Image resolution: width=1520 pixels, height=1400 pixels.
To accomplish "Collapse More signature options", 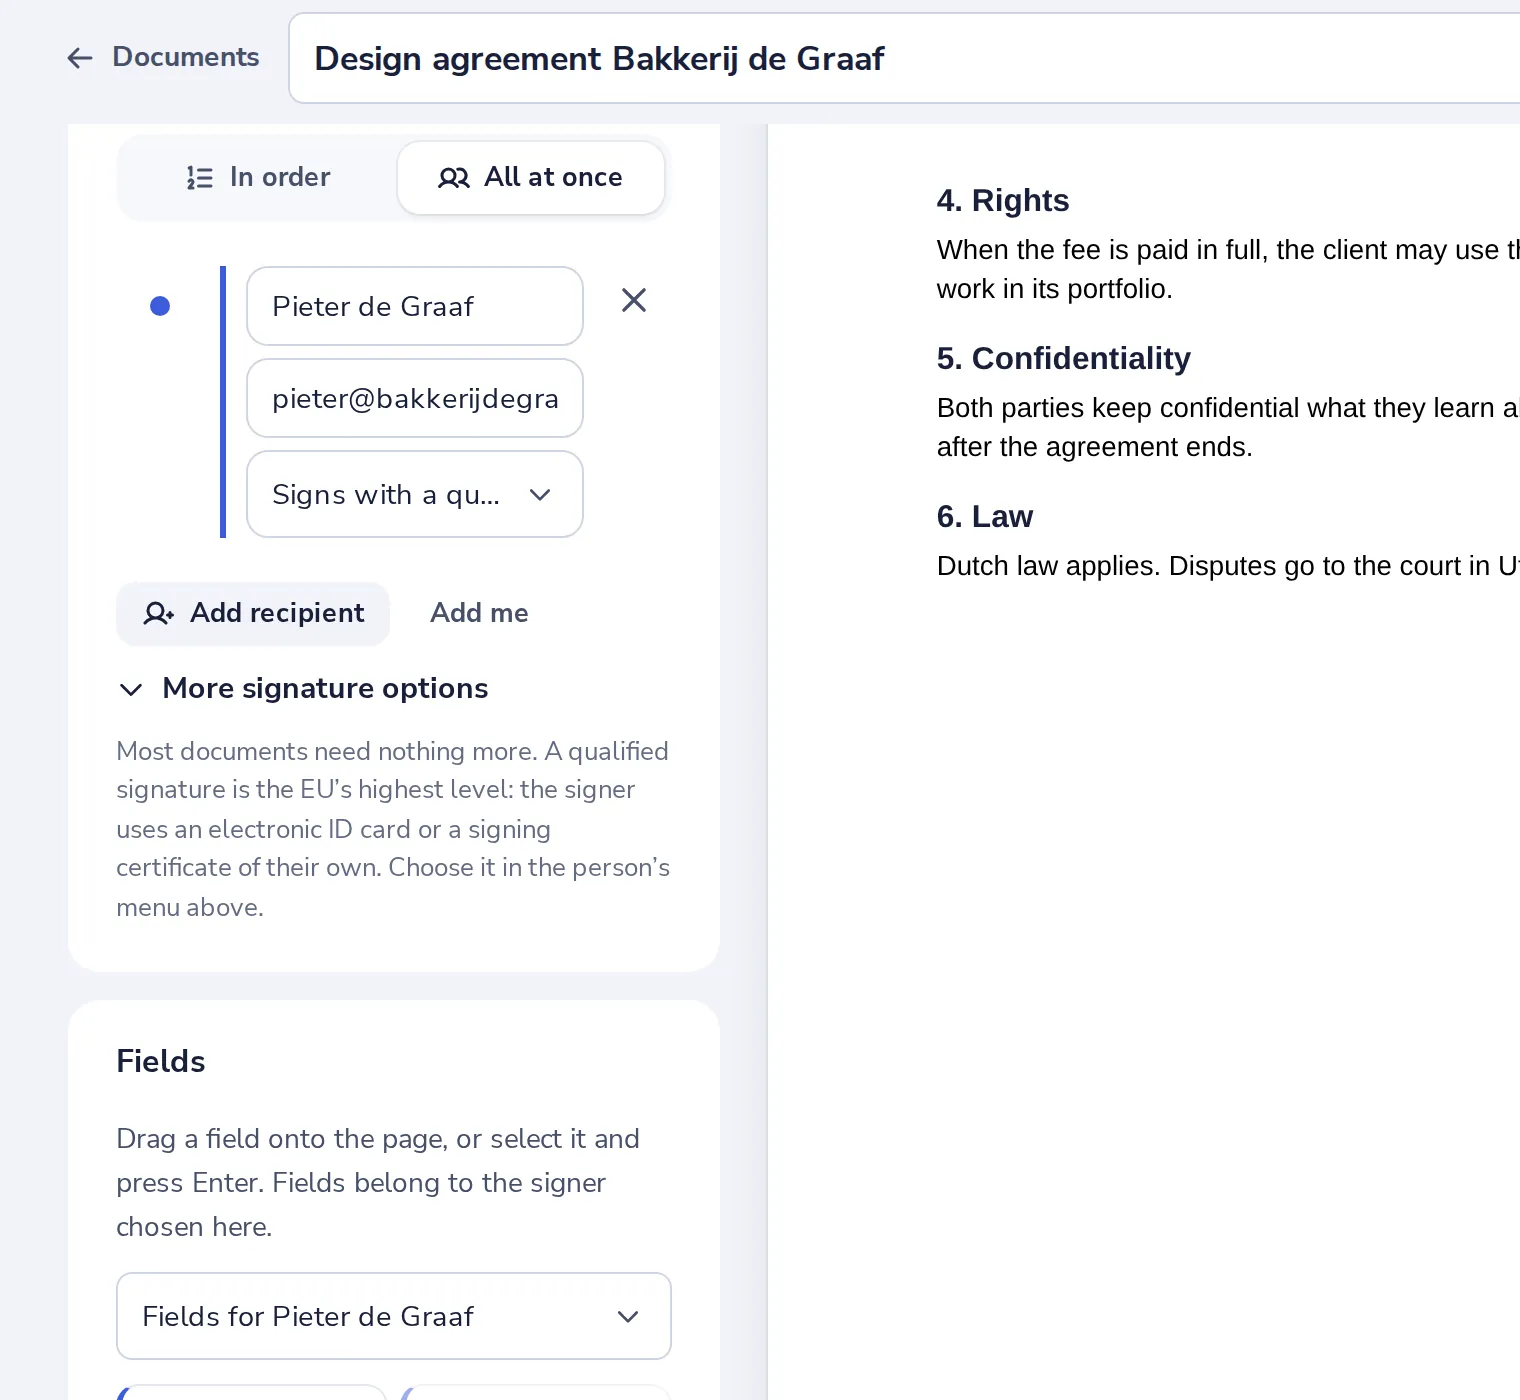I will [x=303, y=688].
